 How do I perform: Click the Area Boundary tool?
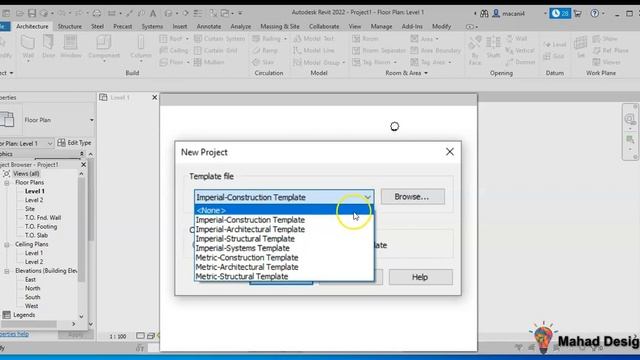[x=436, y=51]
